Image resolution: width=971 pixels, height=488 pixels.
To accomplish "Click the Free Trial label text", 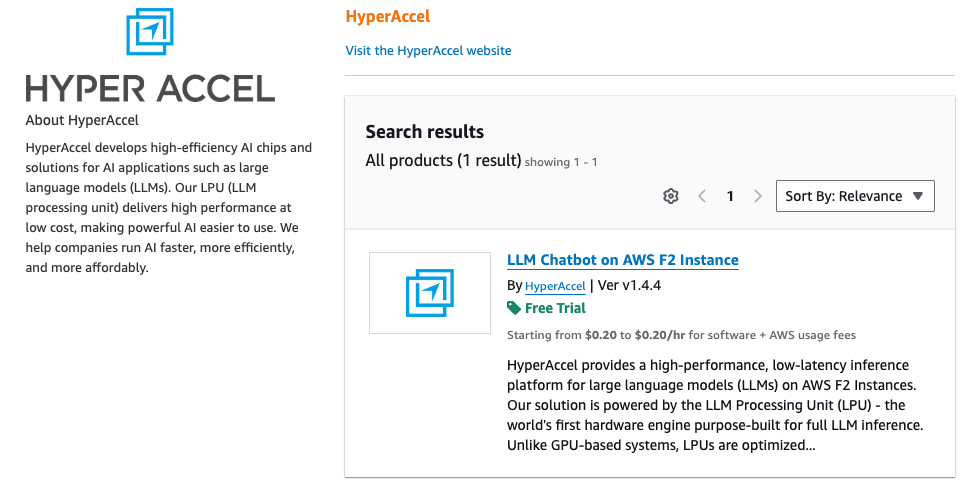I will (555, 308).
